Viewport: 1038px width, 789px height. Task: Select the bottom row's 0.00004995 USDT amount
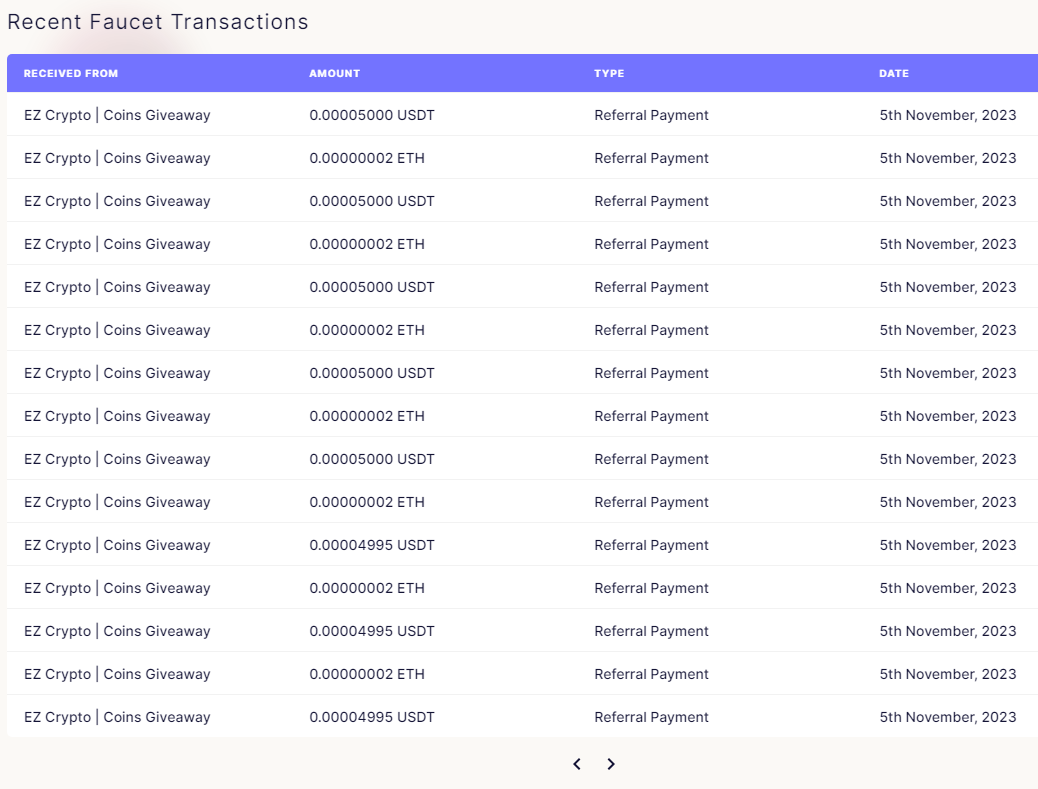coord(372,717)
